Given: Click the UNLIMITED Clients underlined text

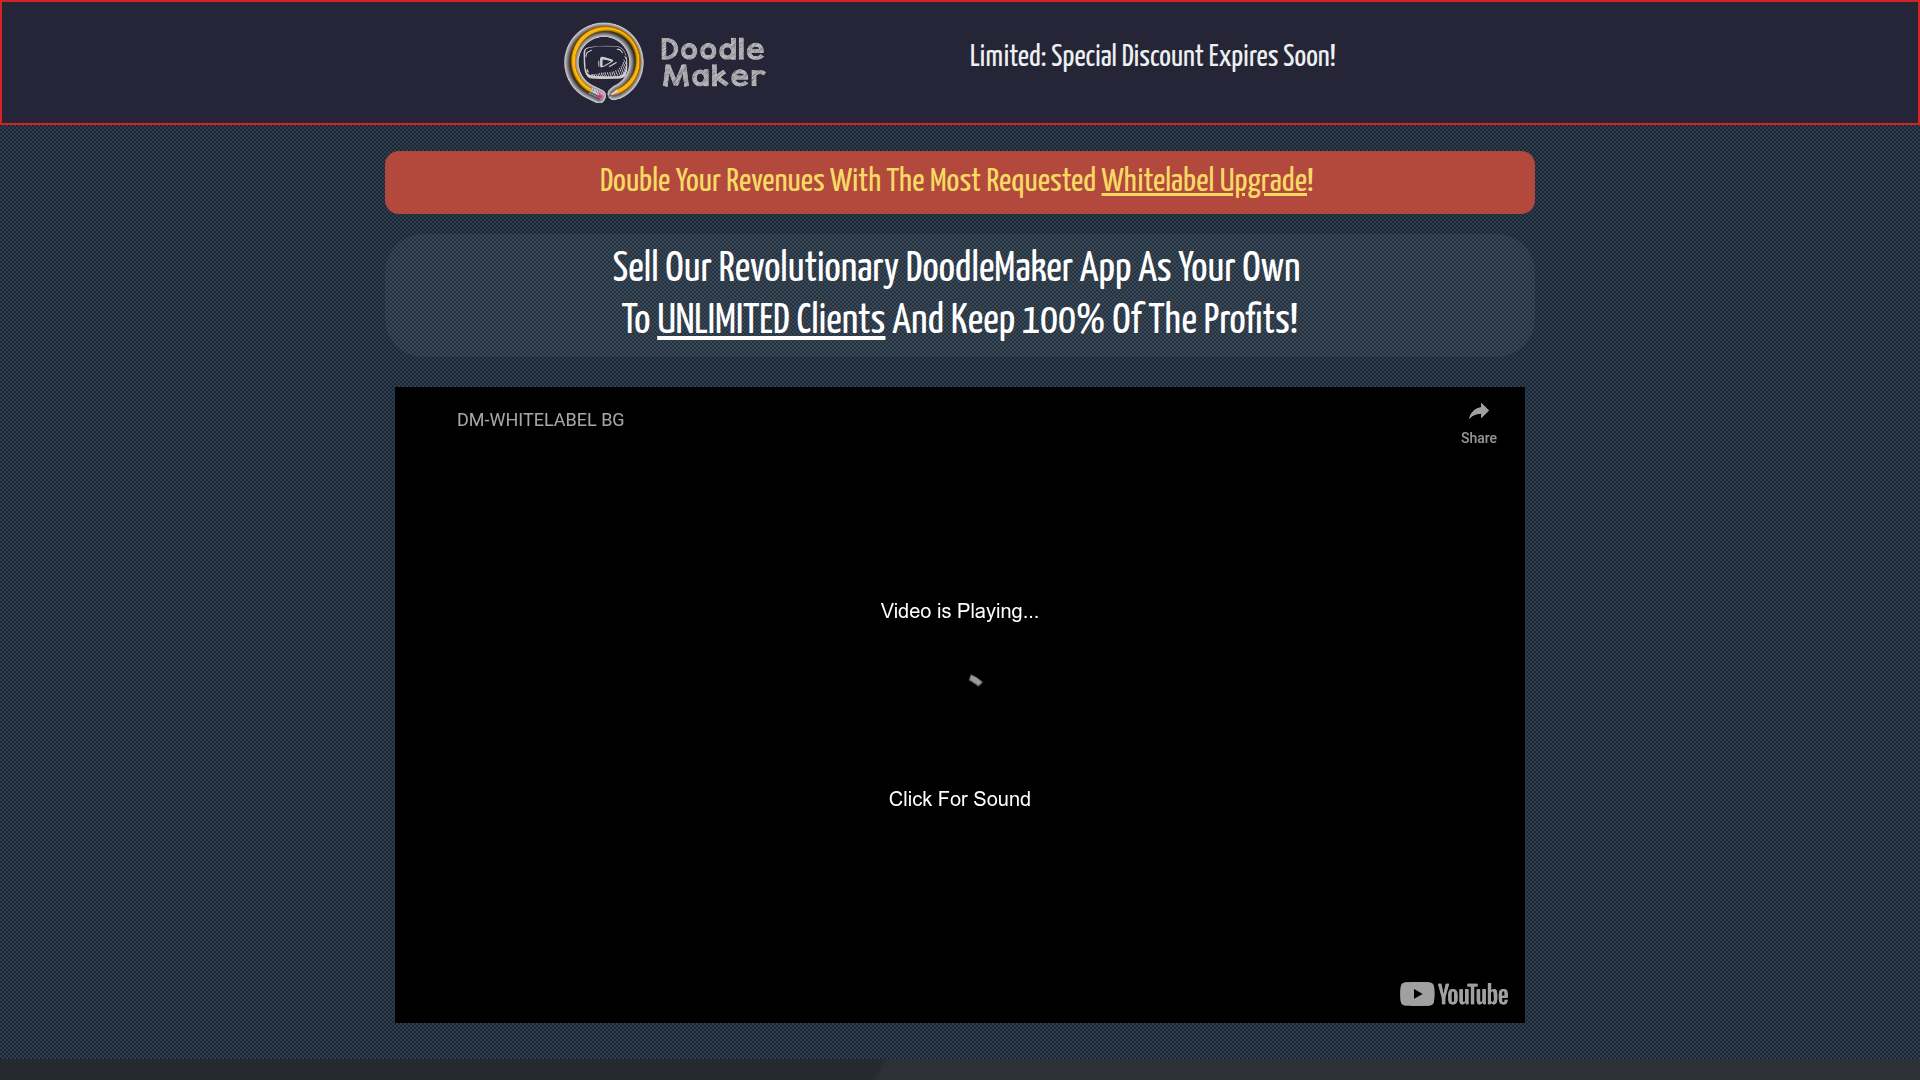Looking at the screenshot, I should coord(771,320).
